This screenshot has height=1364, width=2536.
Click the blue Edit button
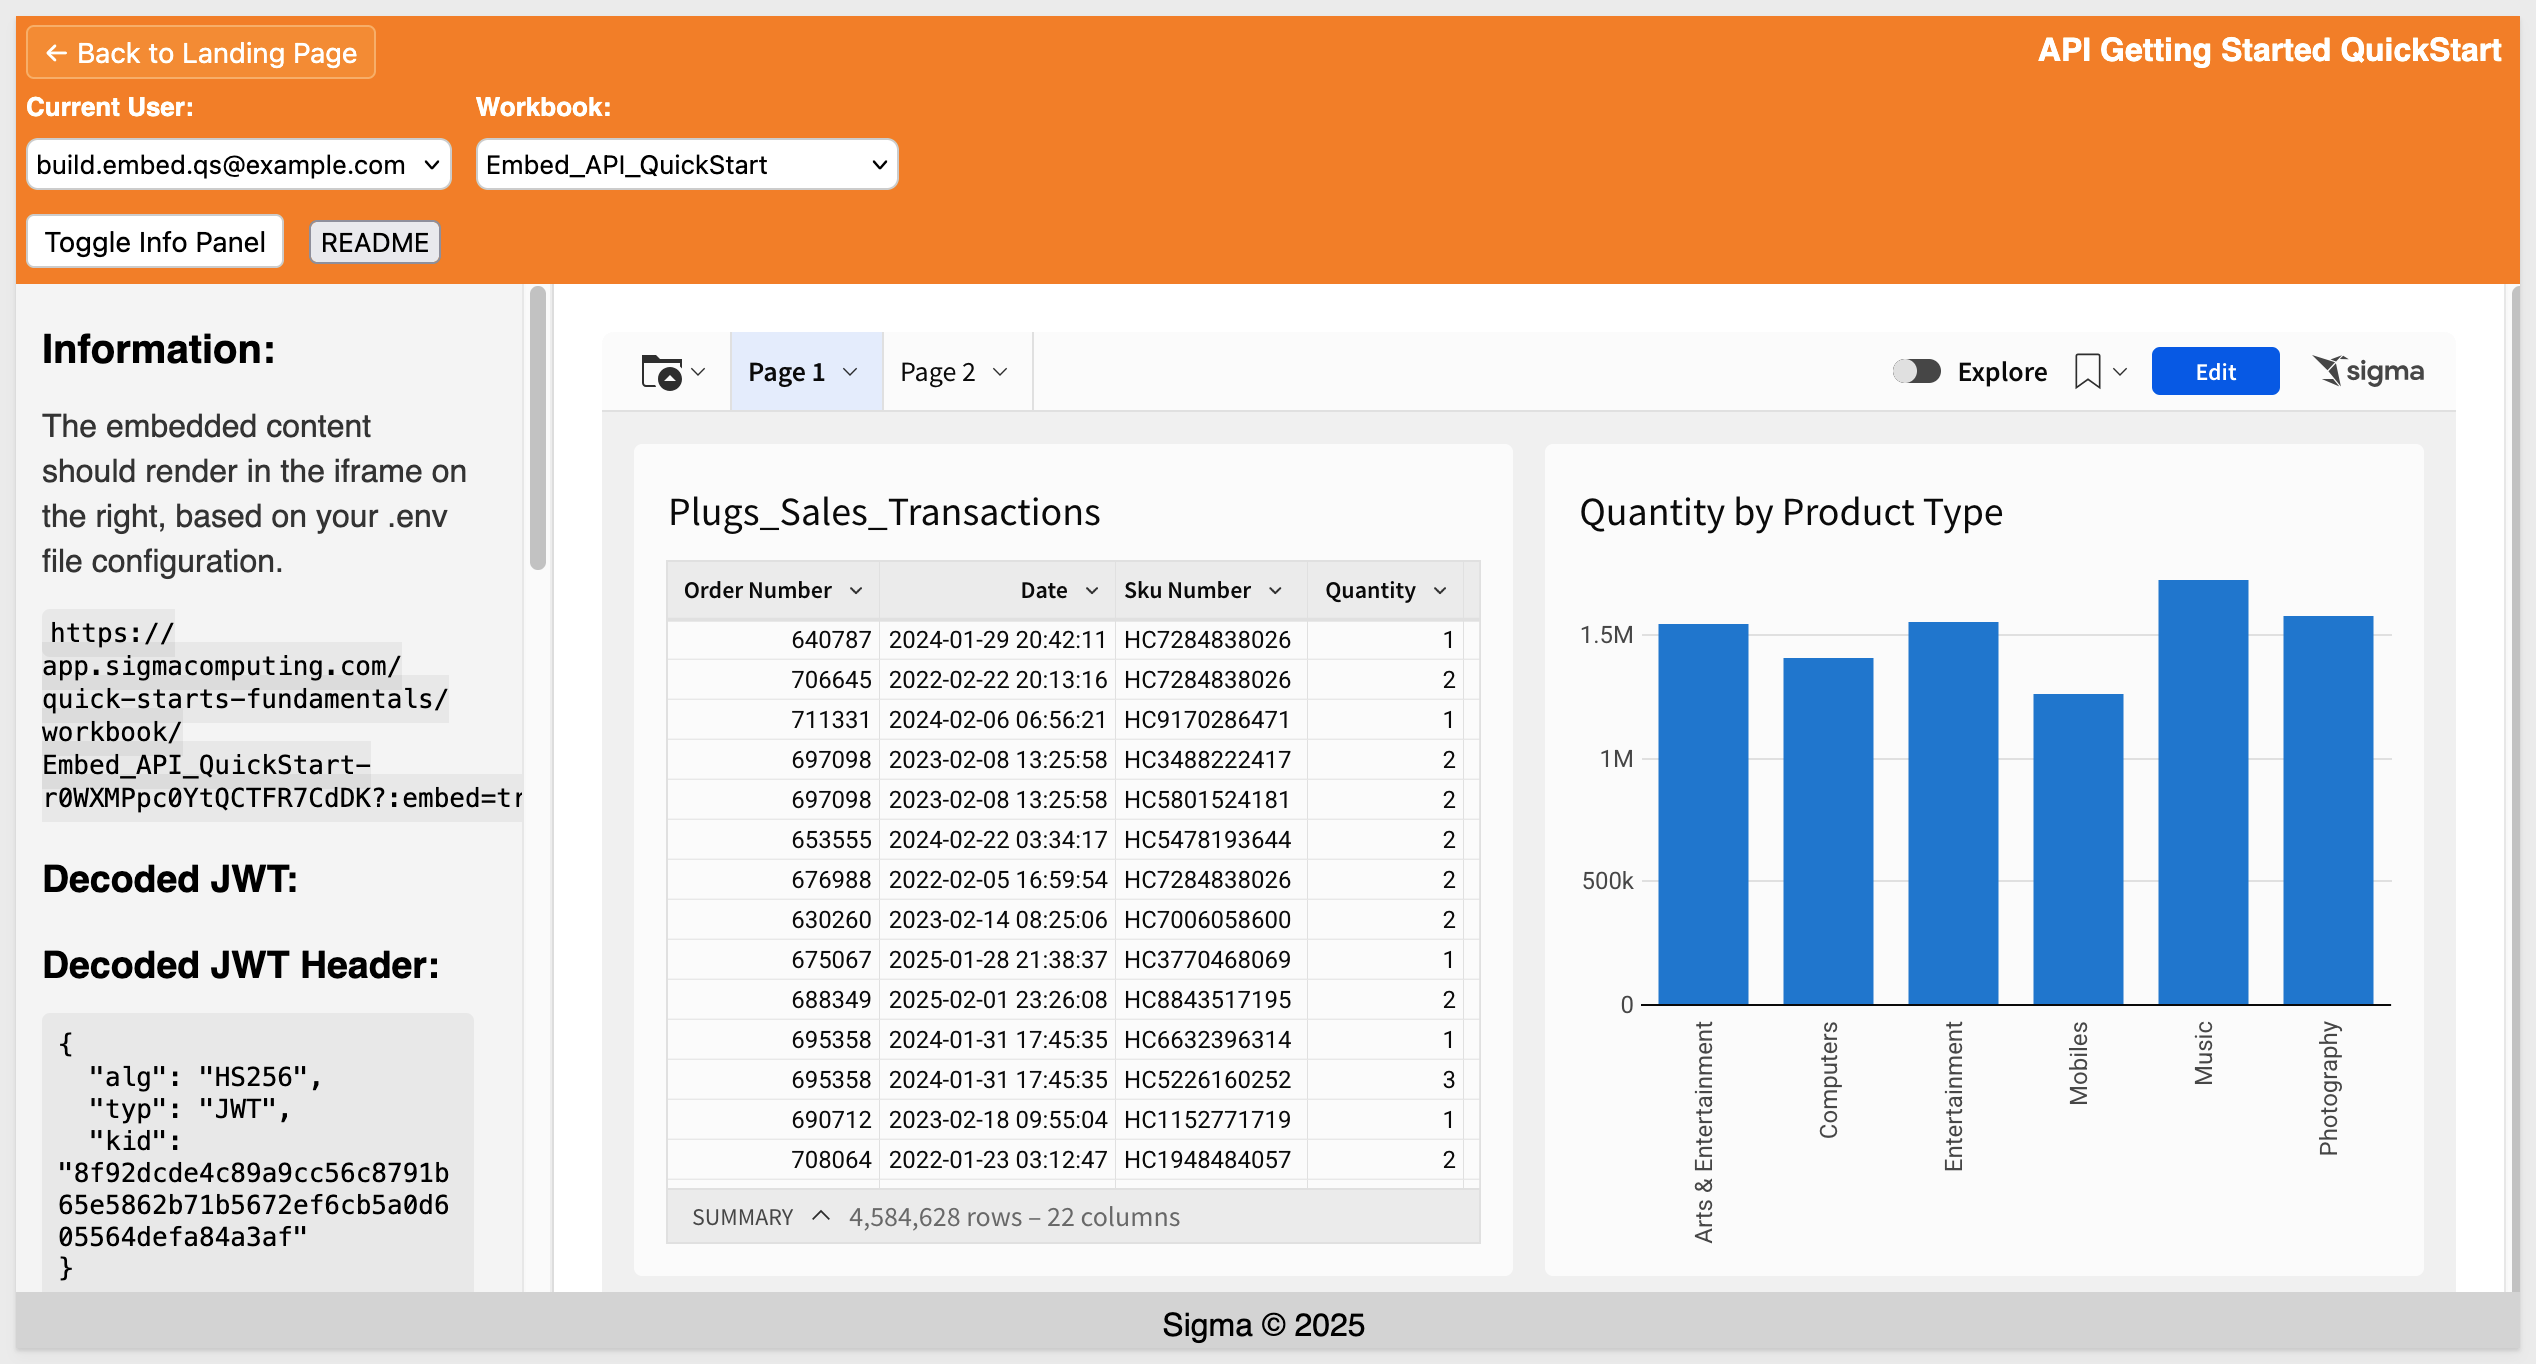coord(2215,371)
